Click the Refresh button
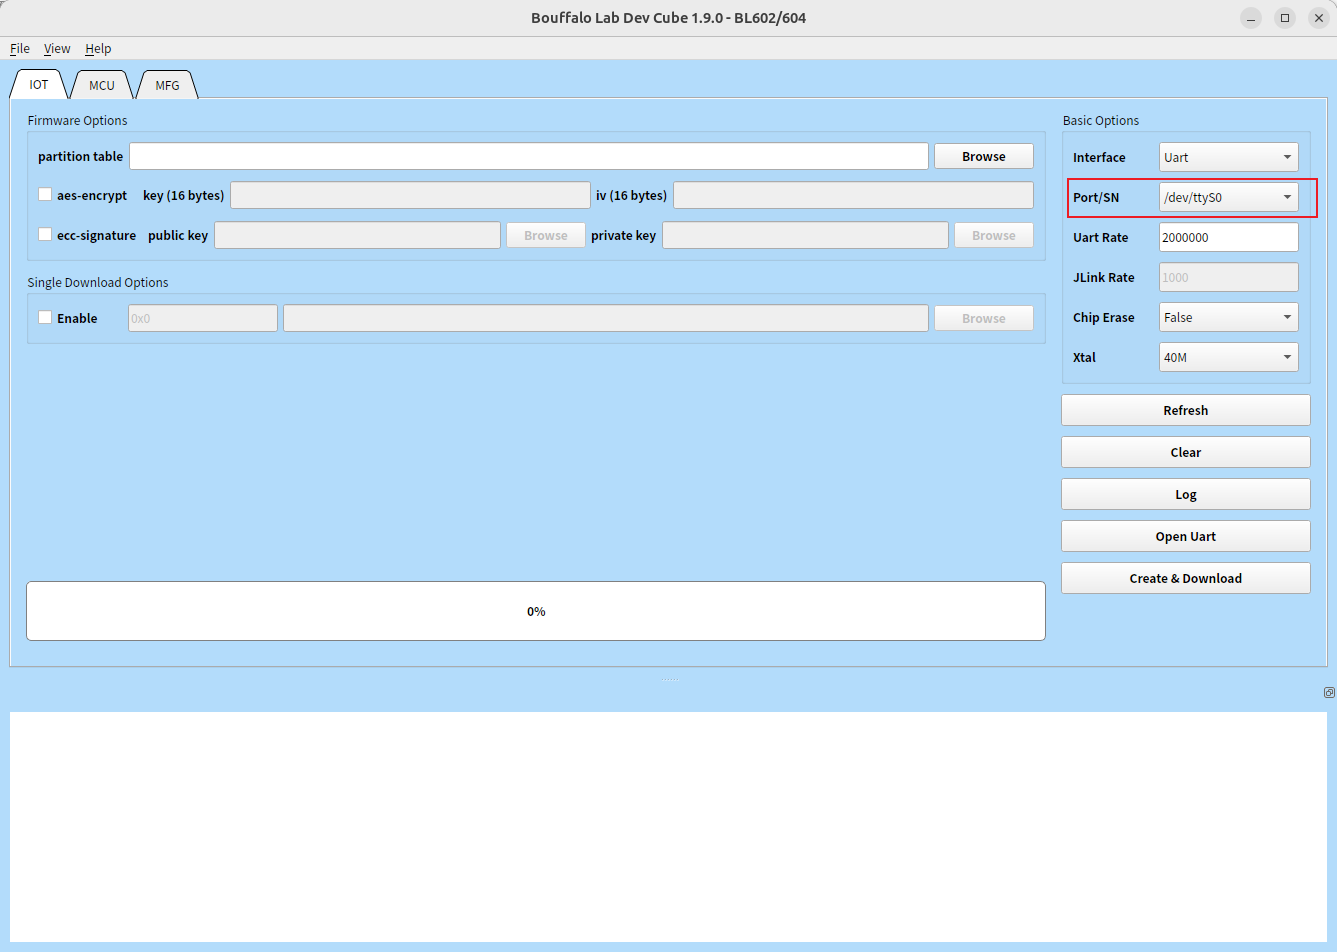 1186,410
